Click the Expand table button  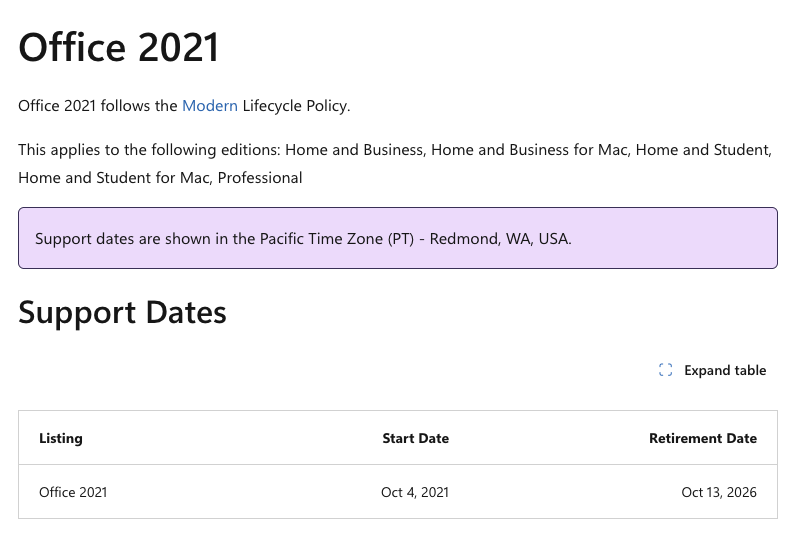[712, 370]
